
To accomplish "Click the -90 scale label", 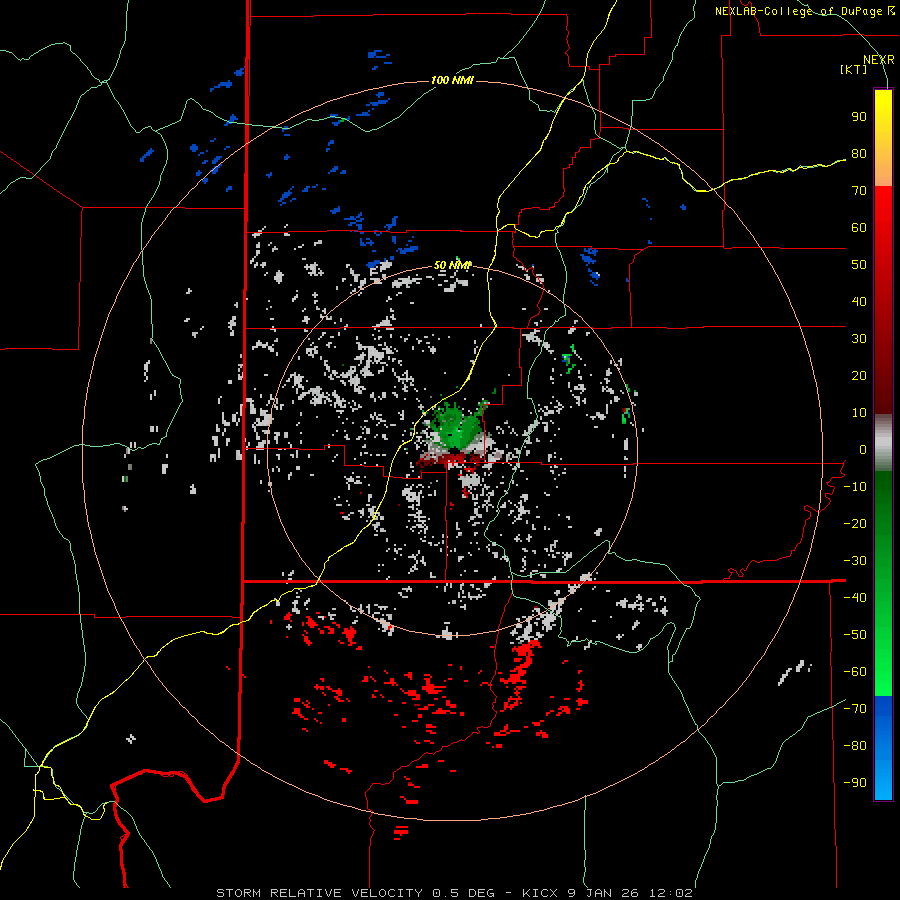I will [855, 783].
